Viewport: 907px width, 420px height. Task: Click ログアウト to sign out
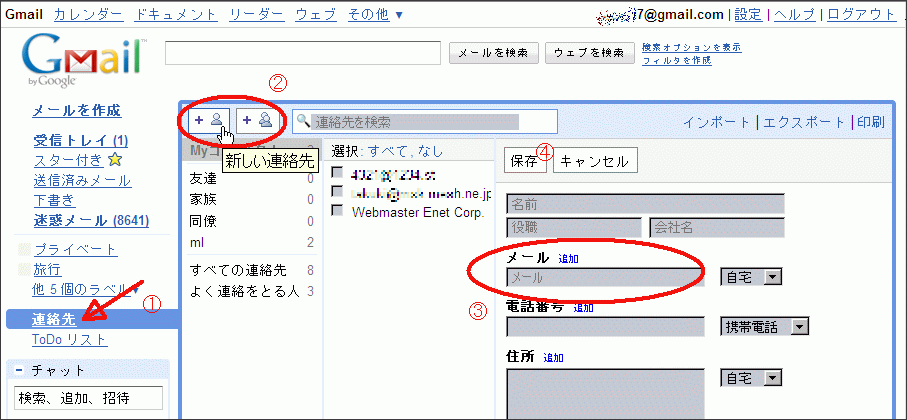pyautogui.click(x=861, y=14)
